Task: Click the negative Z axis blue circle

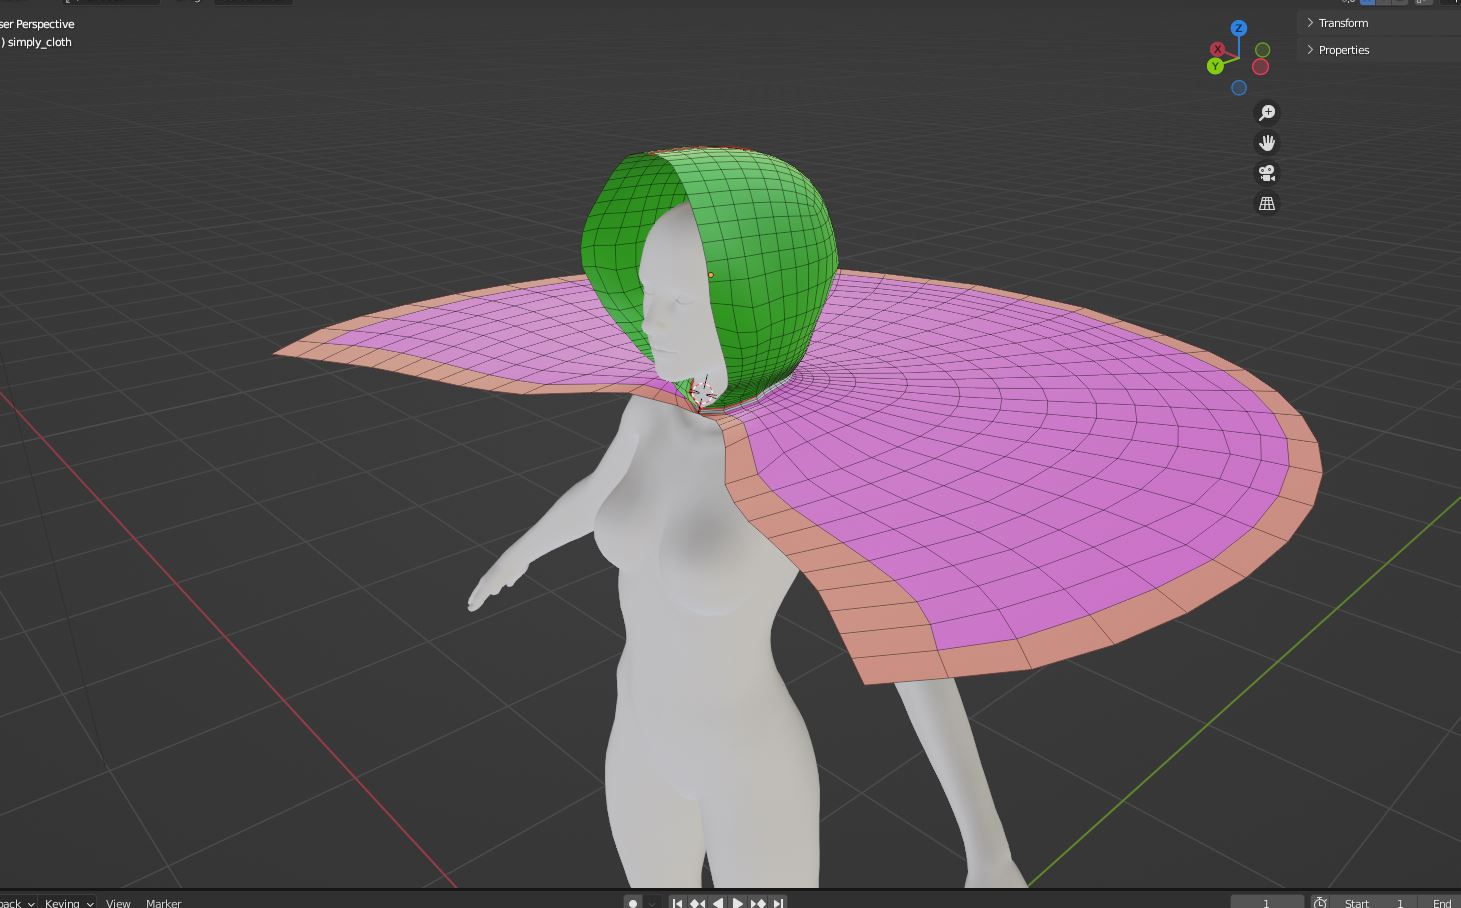Action: tap(1239, 88)
